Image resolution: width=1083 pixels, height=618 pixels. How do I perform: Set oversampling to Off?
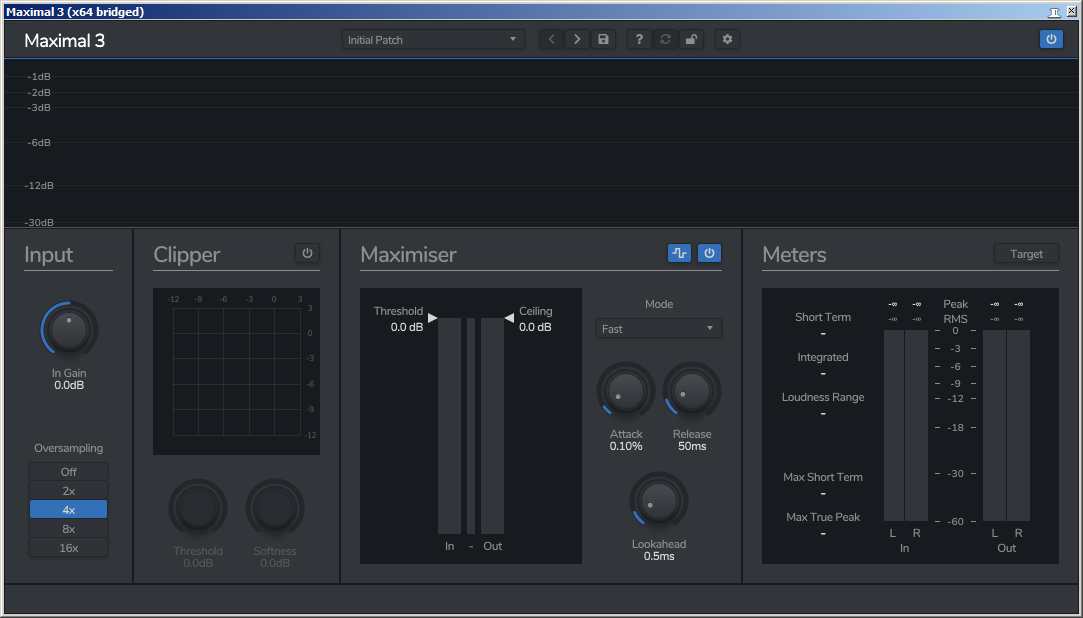[x=68, y=472]
